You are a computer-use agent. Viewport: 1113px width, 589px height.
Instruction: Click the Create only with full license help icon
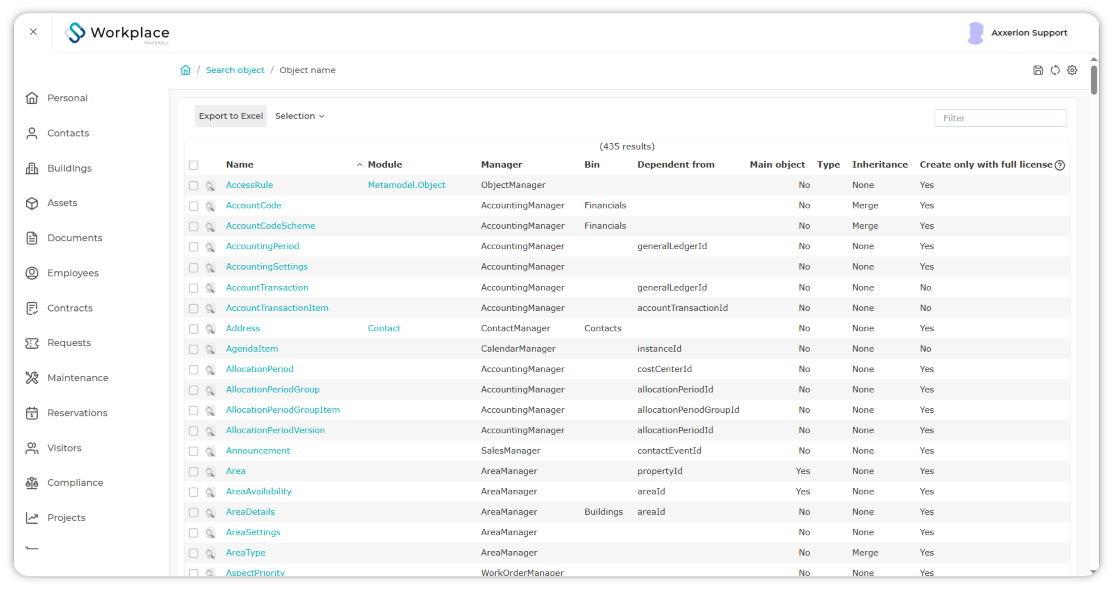[x=1060, y=165]
